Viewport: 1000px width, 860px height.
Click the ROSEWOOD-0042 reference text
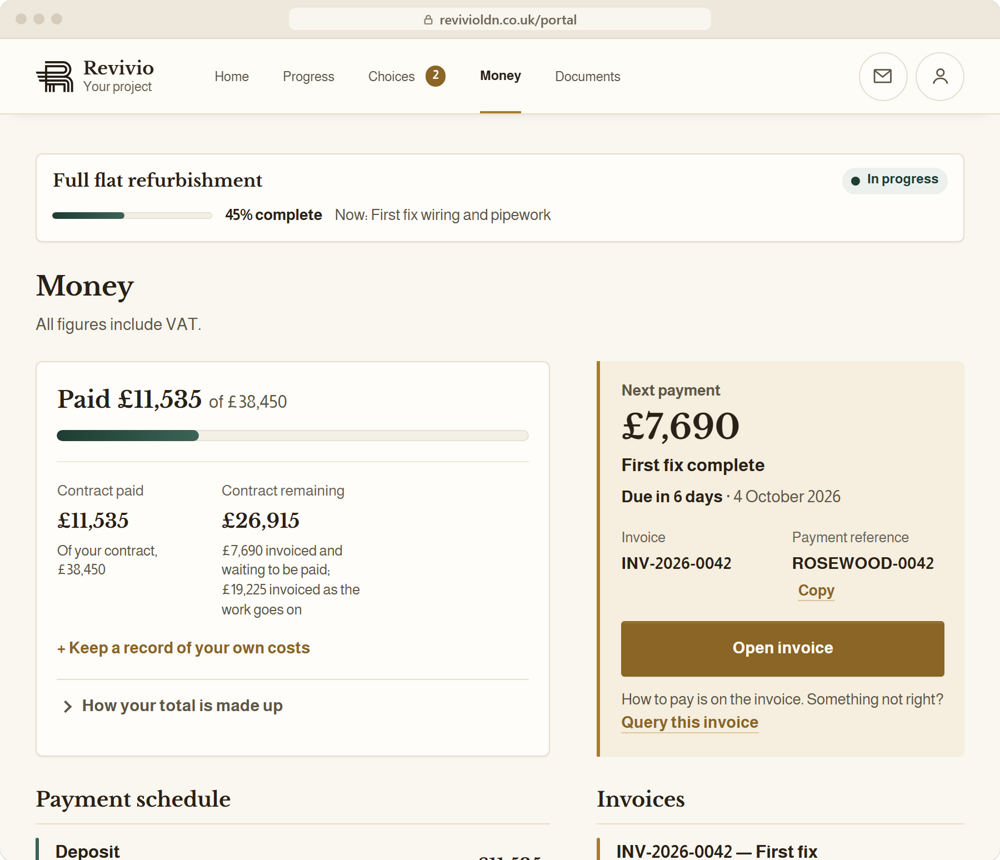863,563
